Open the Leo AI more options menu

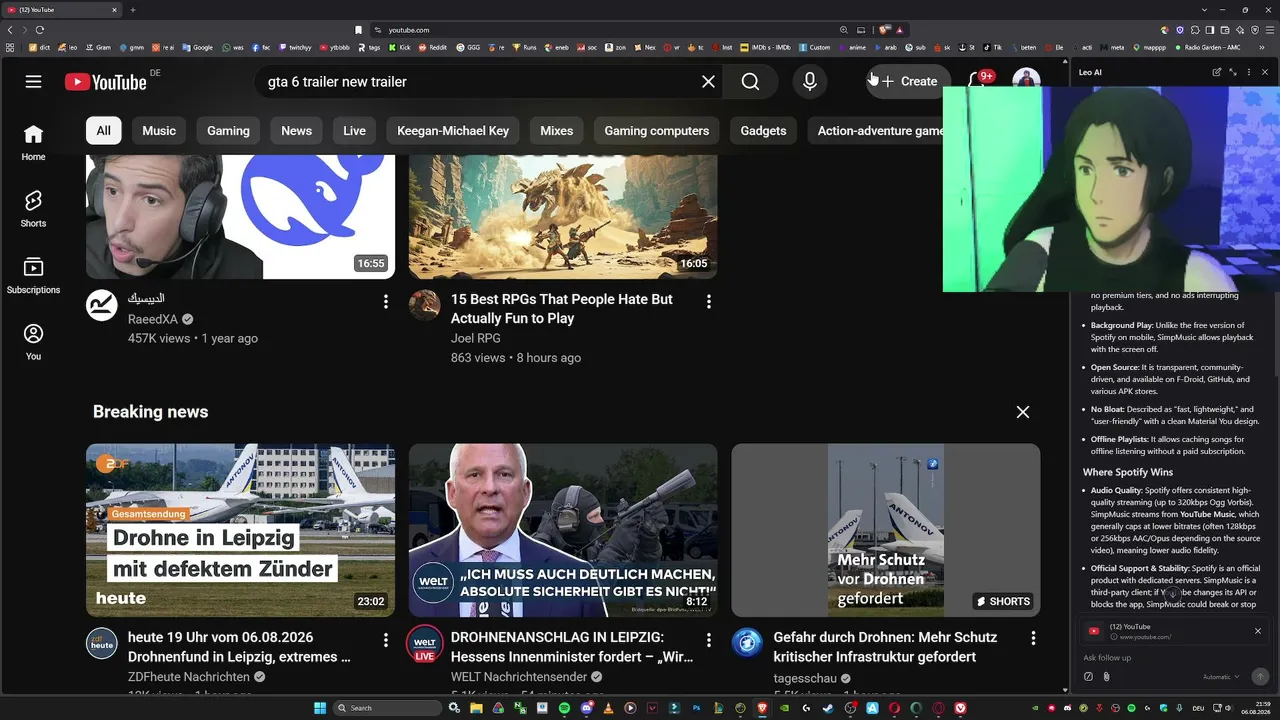pos(1250,72)
